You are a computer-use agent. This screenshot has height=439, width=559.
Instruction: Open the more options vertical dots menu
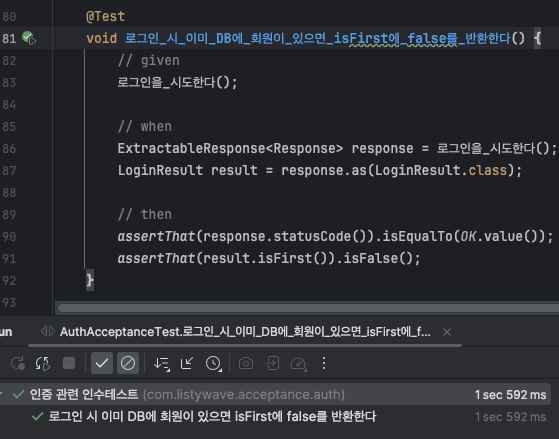tap(324, 363)
